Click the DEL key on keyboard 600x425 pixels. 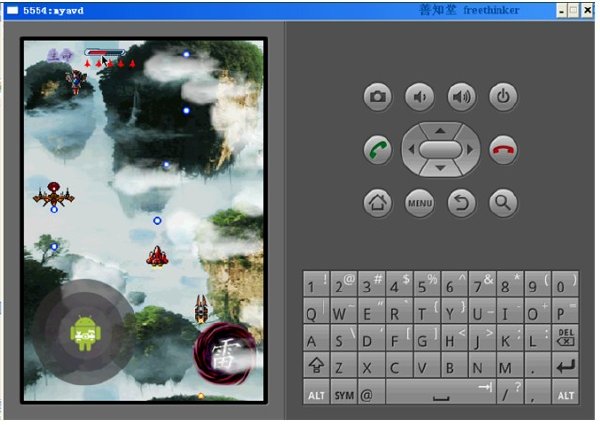coord(565,337)
